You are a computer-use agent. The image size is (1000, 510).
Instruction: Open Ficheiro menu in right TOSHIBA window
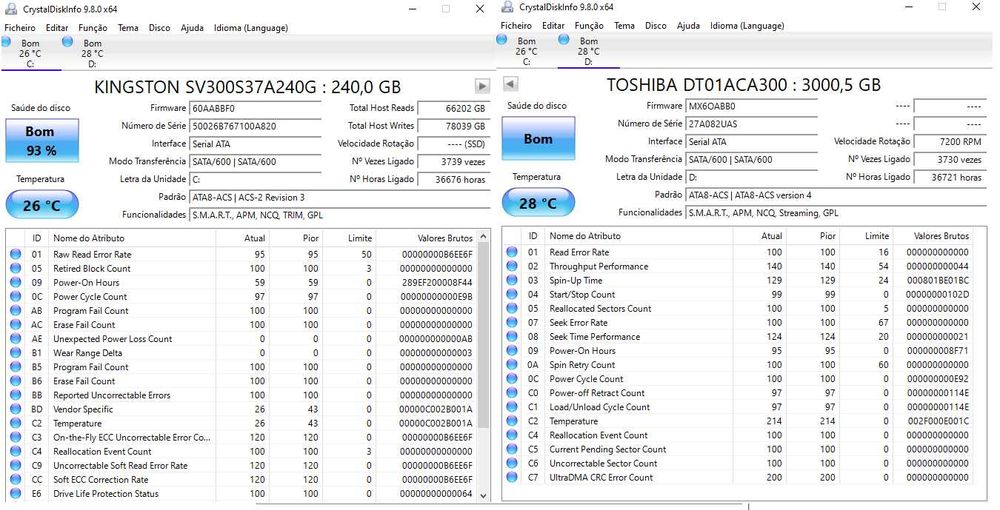coord(516,26)
